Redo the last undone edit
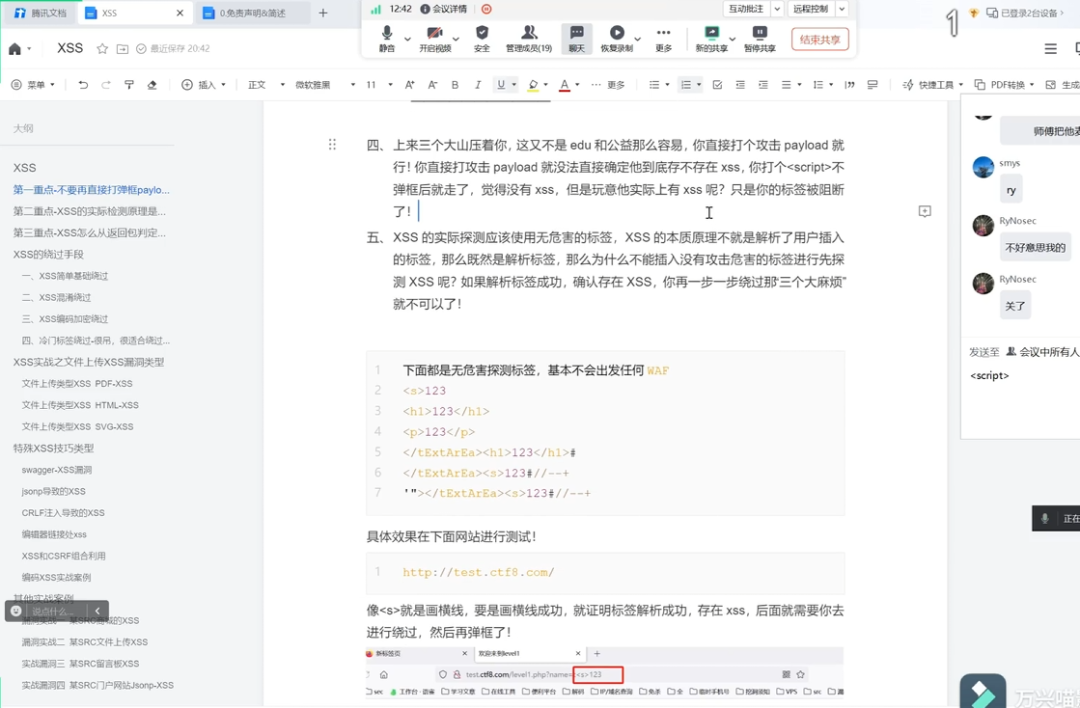Screen dimensions: 1080x708 [x=106, y=85]
